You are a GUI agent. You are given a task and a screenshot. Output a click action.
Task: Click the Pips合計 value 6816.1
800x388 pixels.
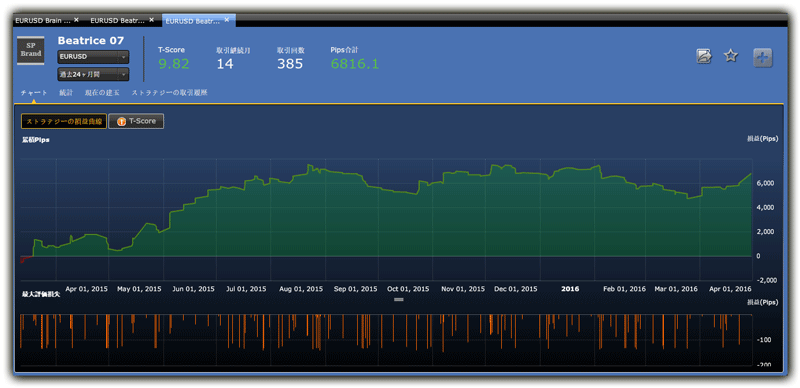point(355,64)
